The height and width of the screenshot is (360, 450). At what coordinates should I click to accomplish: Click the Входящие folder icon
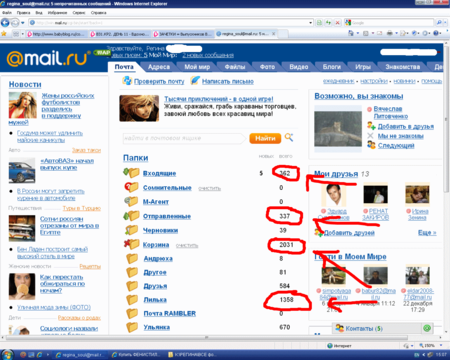(131, 173)
